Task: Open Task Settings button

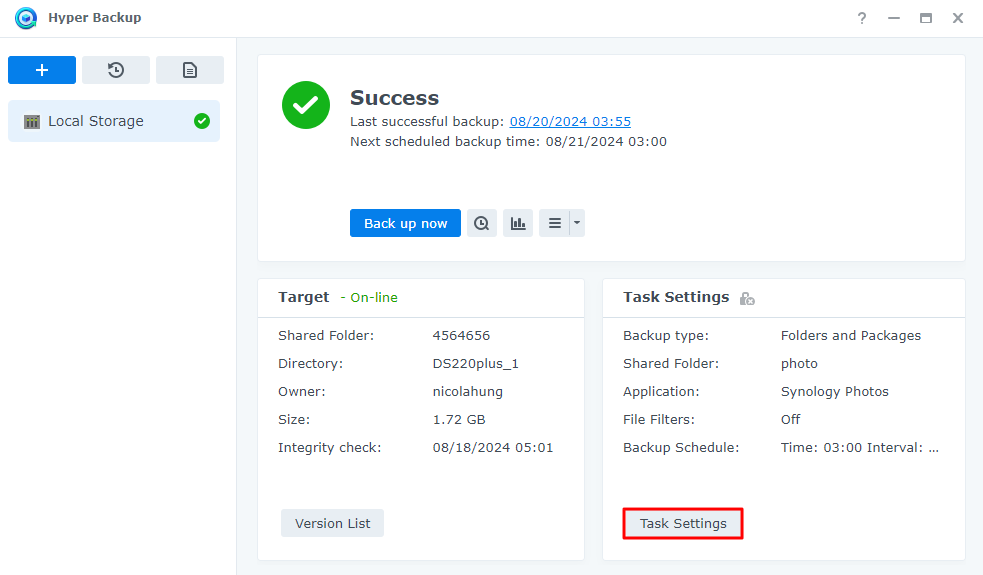Action: (x=683, y=523)
